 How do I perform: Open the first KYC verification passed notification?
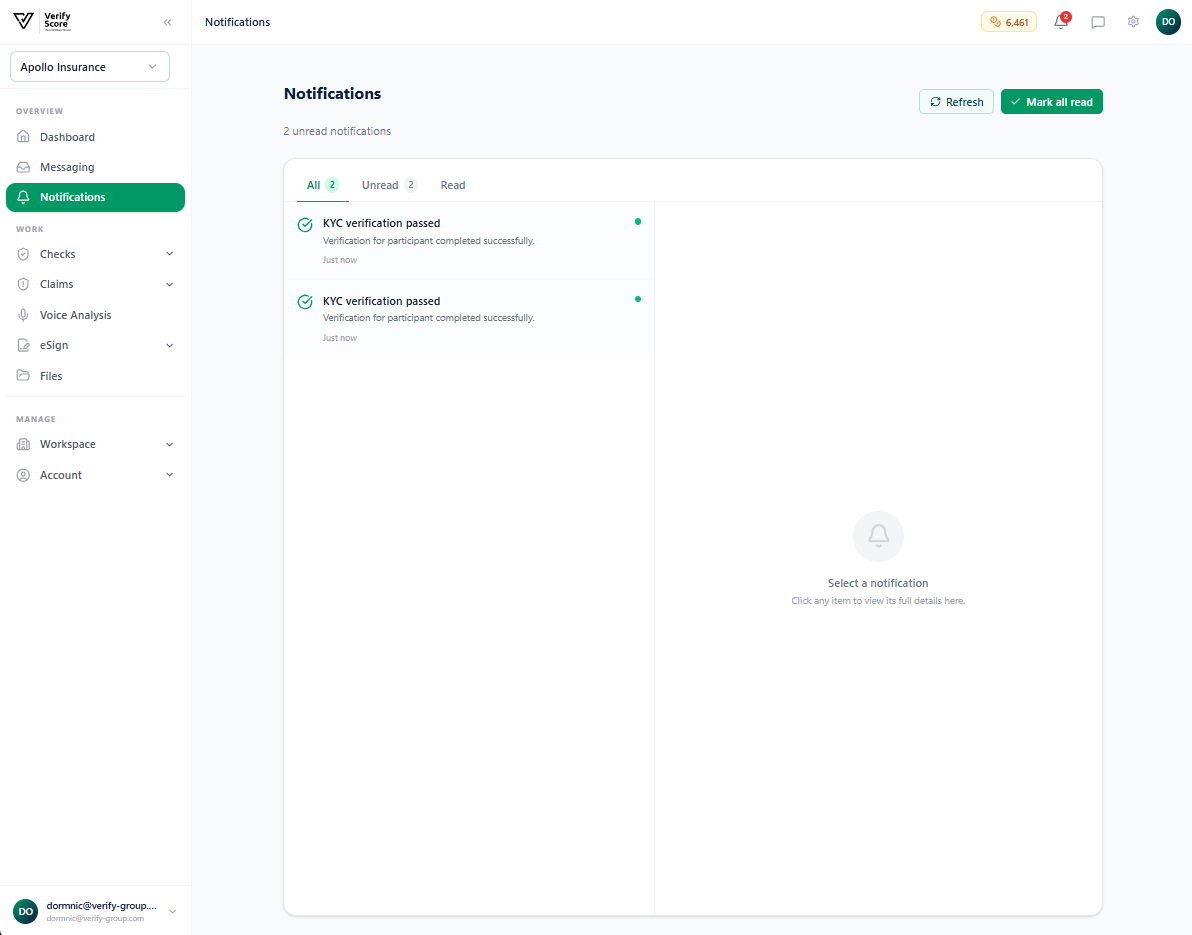(x=469, y=240)
